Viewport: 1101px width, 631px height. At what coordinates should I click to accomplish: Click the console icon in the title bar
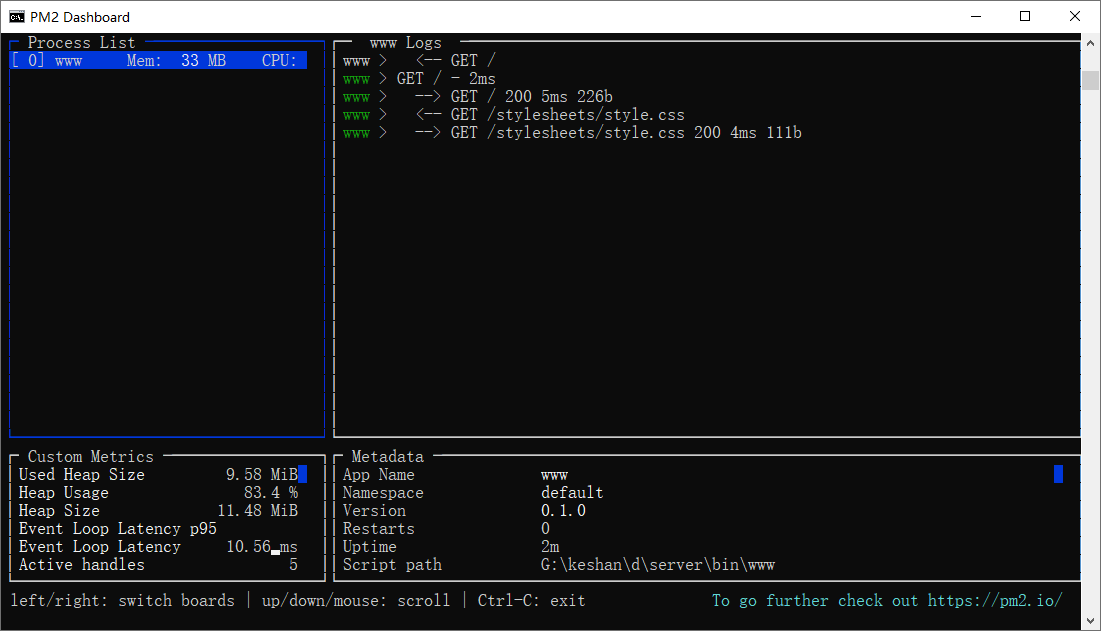(17, 16)
